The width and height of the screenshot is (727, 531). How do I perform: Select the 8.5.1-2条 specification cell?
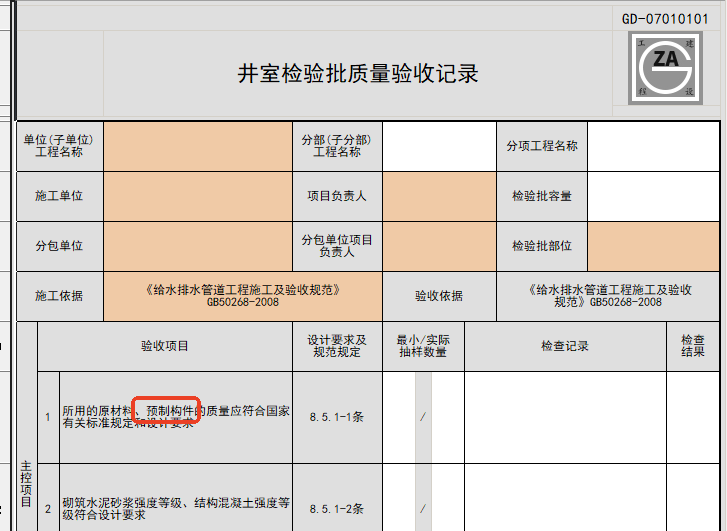pos(337,509)
